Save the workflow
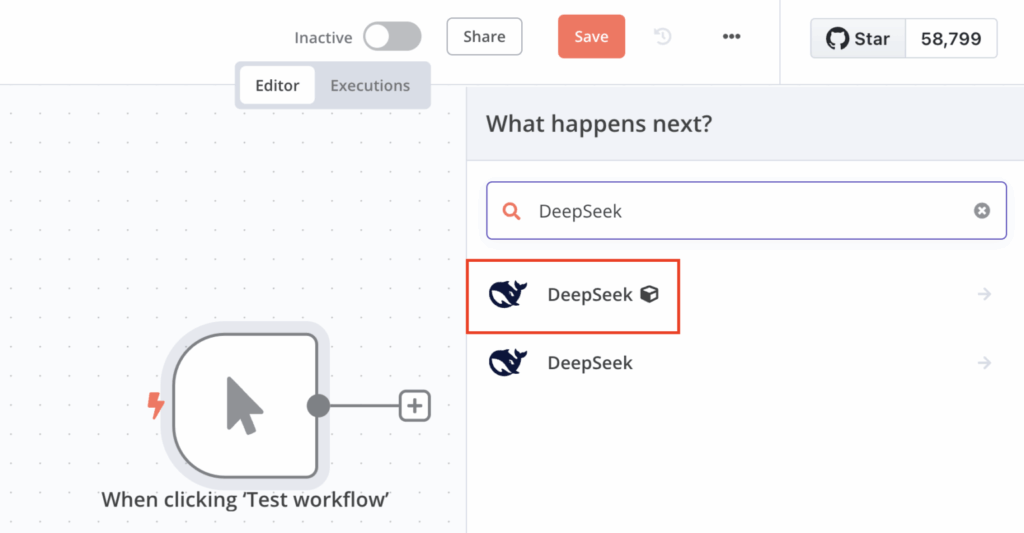Screen dimensions: 1024x533 click(x=591, y=37)
